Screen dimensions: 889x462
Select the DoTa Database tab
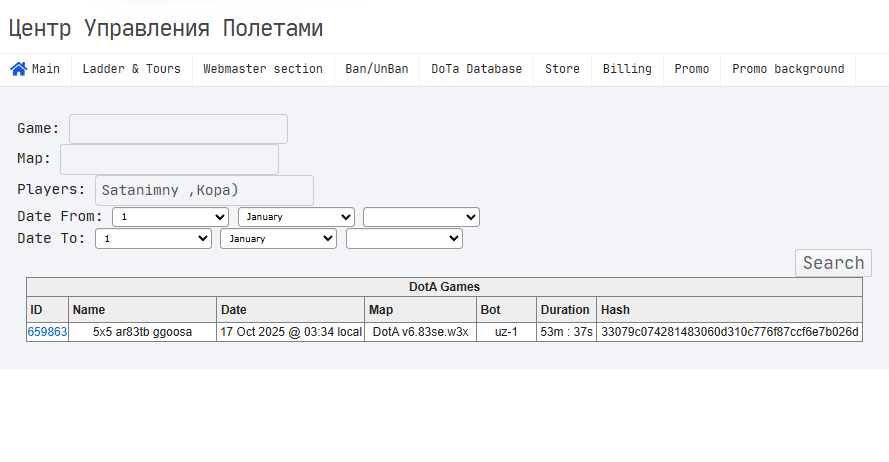click(476, 69)
